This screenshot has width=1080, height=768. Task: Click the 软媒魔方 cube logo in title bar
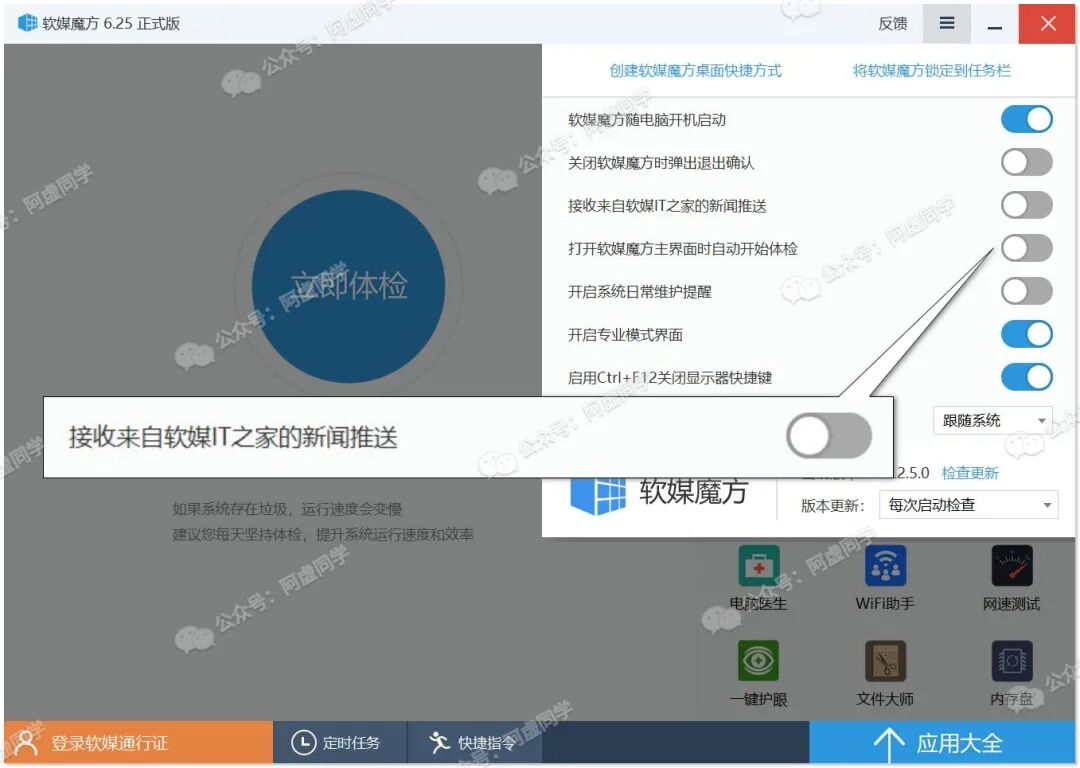[x=28, y=23]
